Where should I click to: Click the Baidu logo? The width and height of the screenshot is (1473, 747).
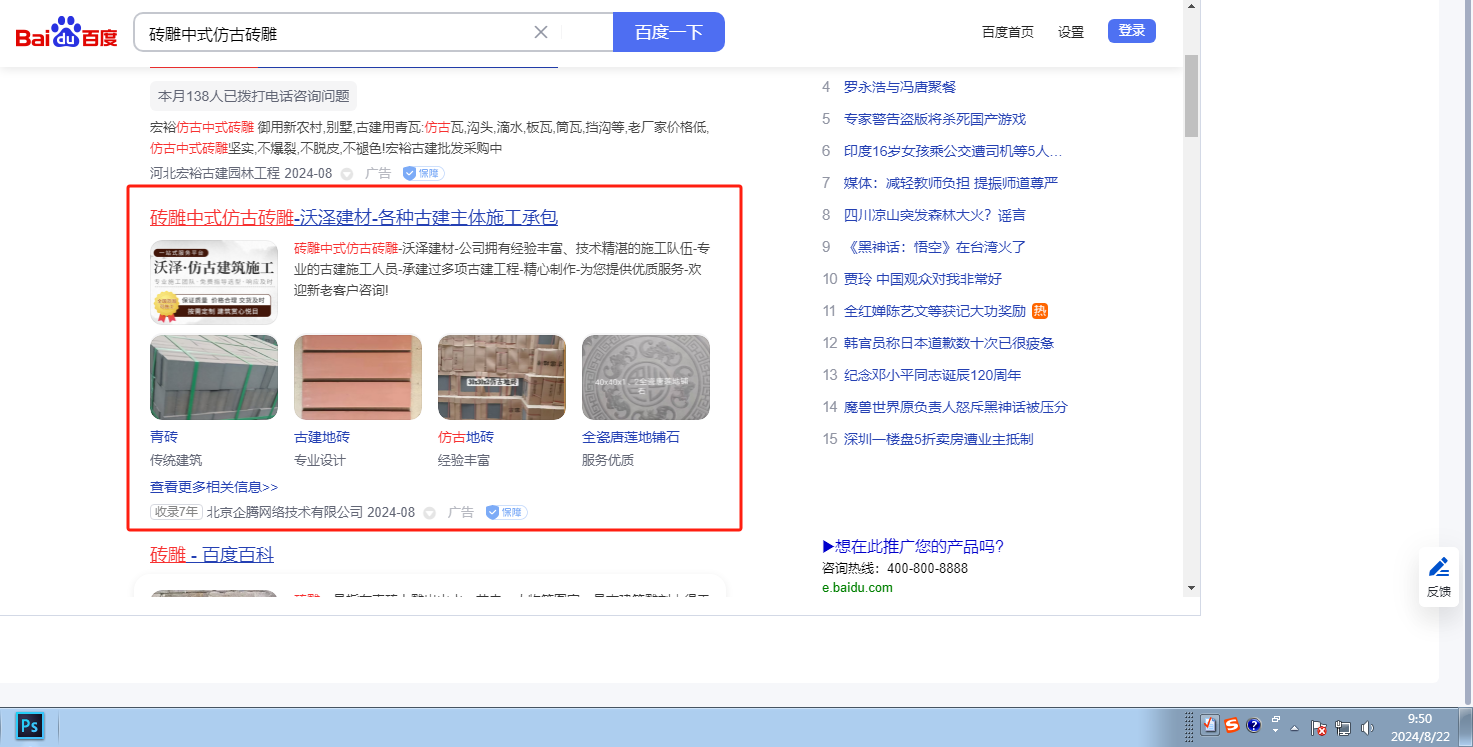(x=66, y=32)
